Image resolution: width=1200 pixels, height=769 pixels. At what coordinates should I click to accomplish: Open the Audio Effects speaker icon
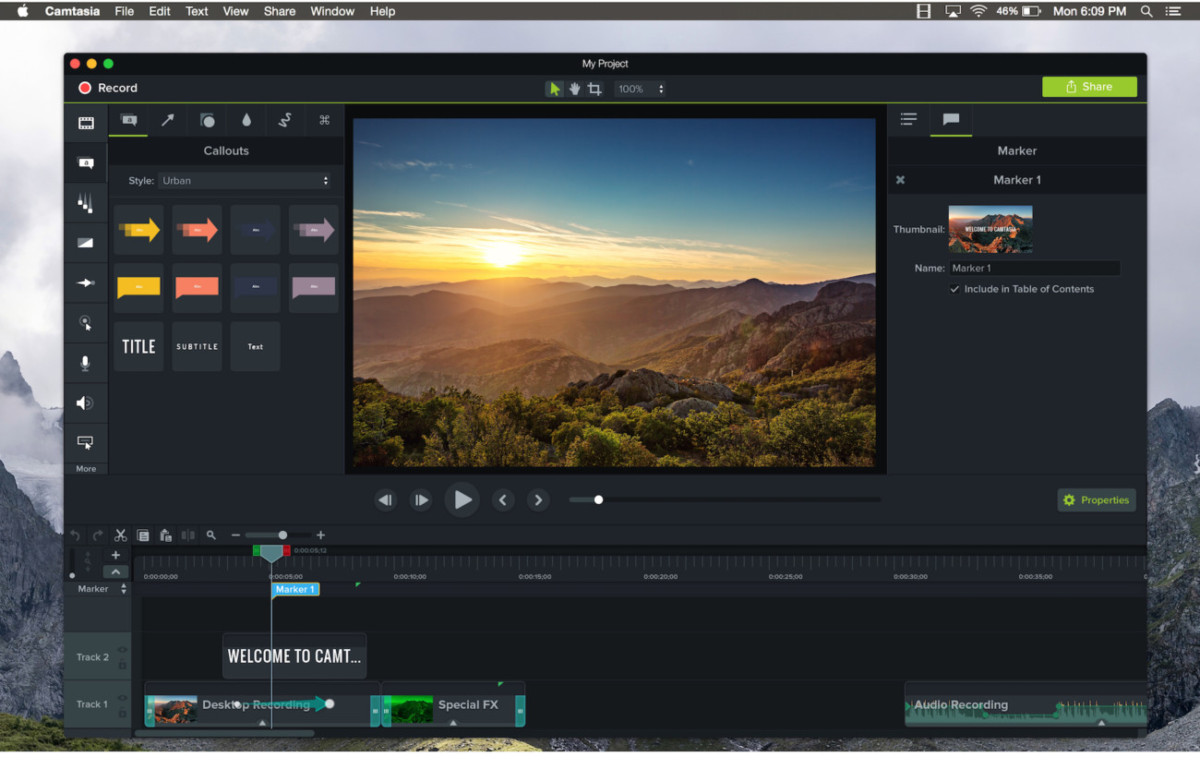coord(86,403)
